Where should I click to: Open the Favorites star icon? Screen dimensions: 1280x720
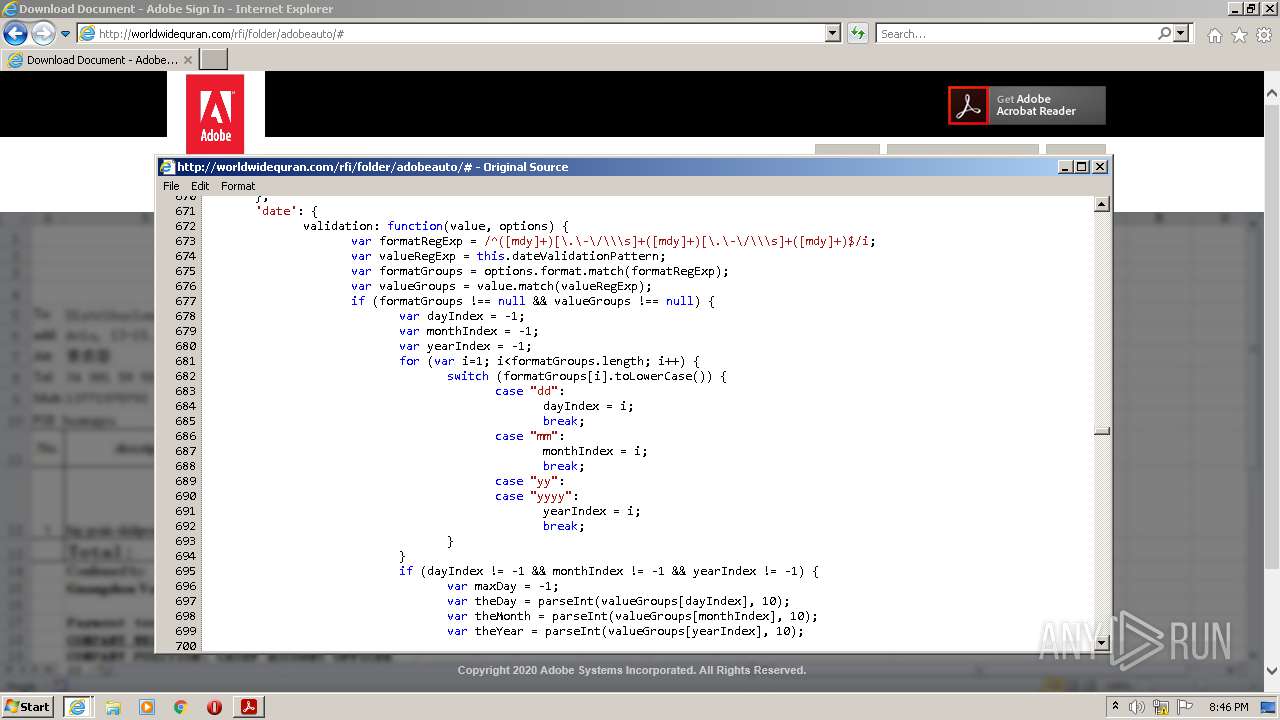click(x=1239, y=35)
